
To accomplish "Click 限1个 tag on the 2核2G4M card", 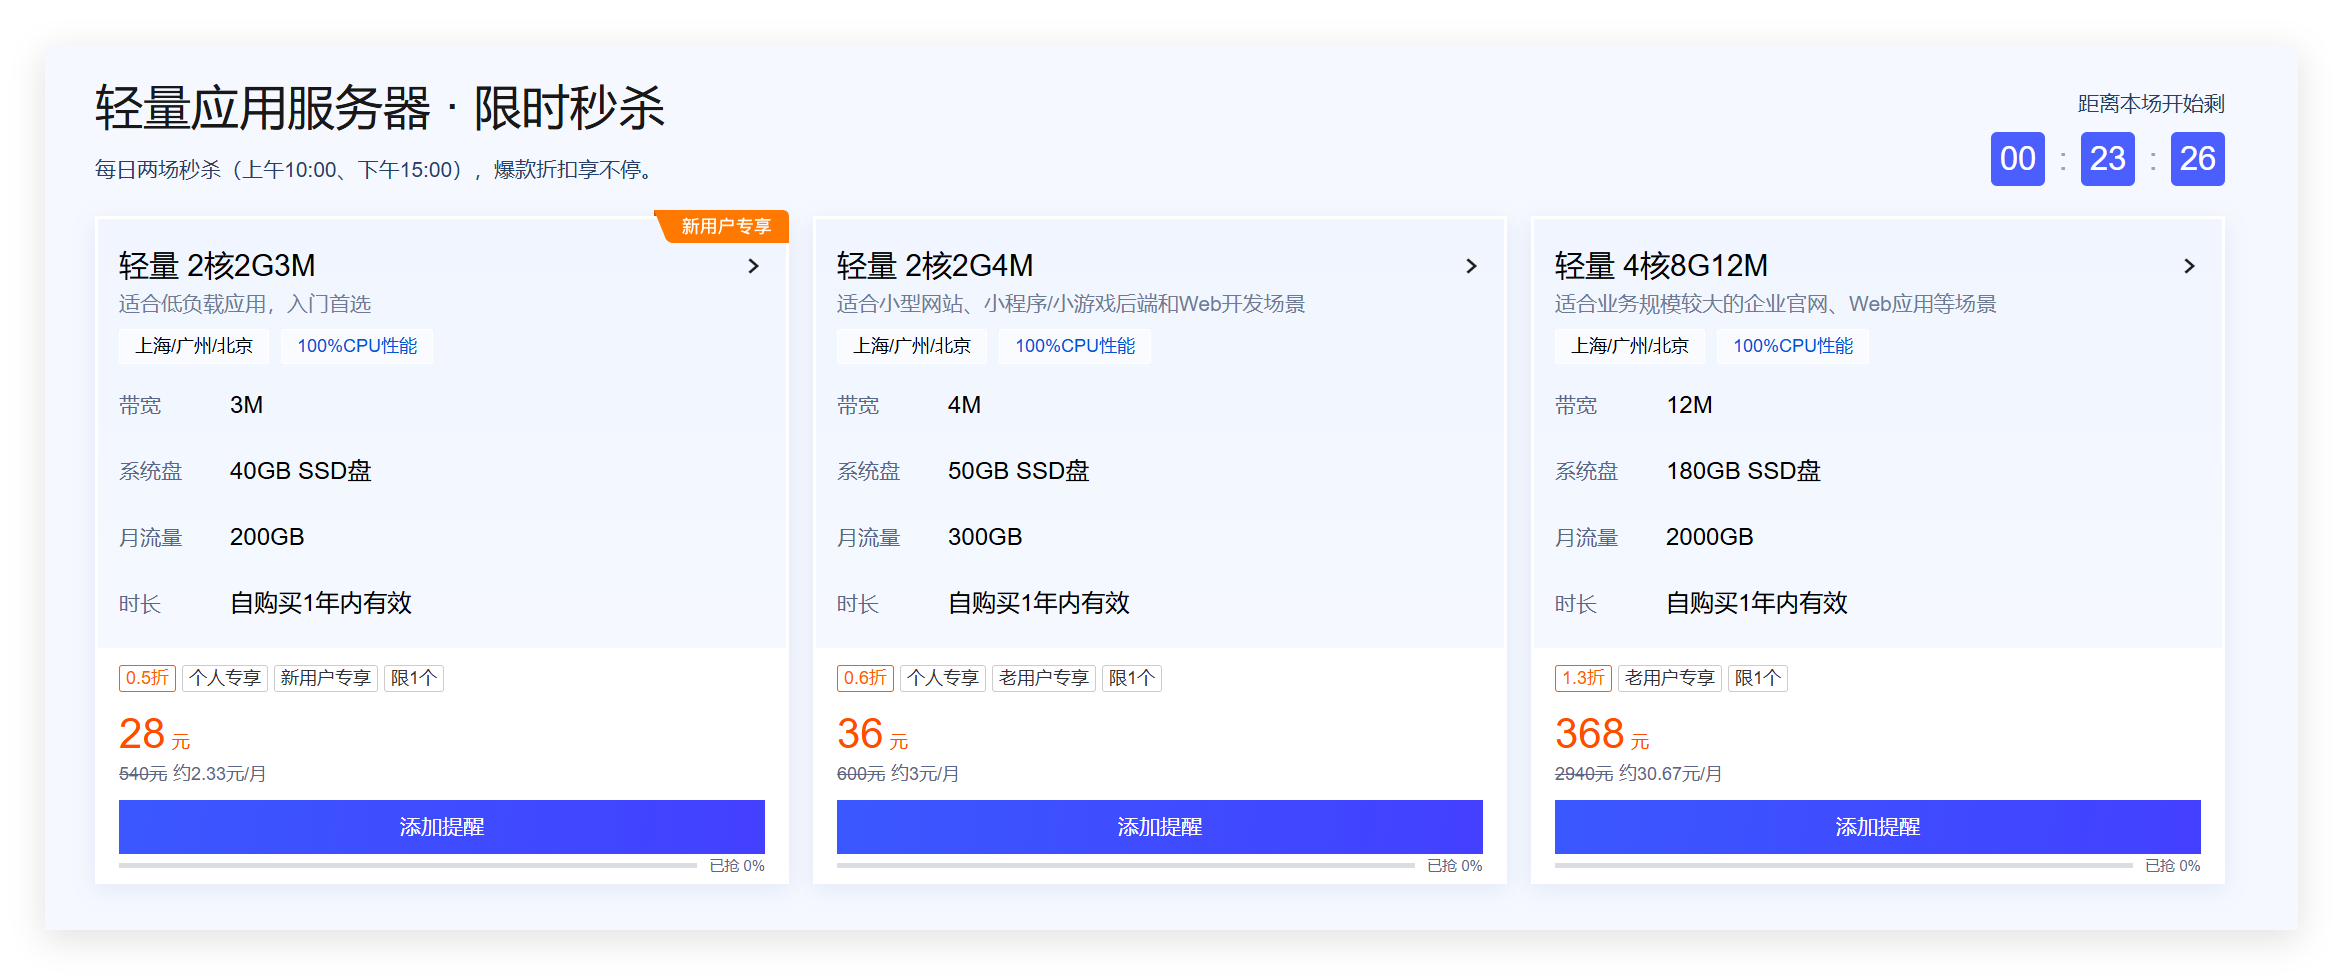I will point(1132,678).
